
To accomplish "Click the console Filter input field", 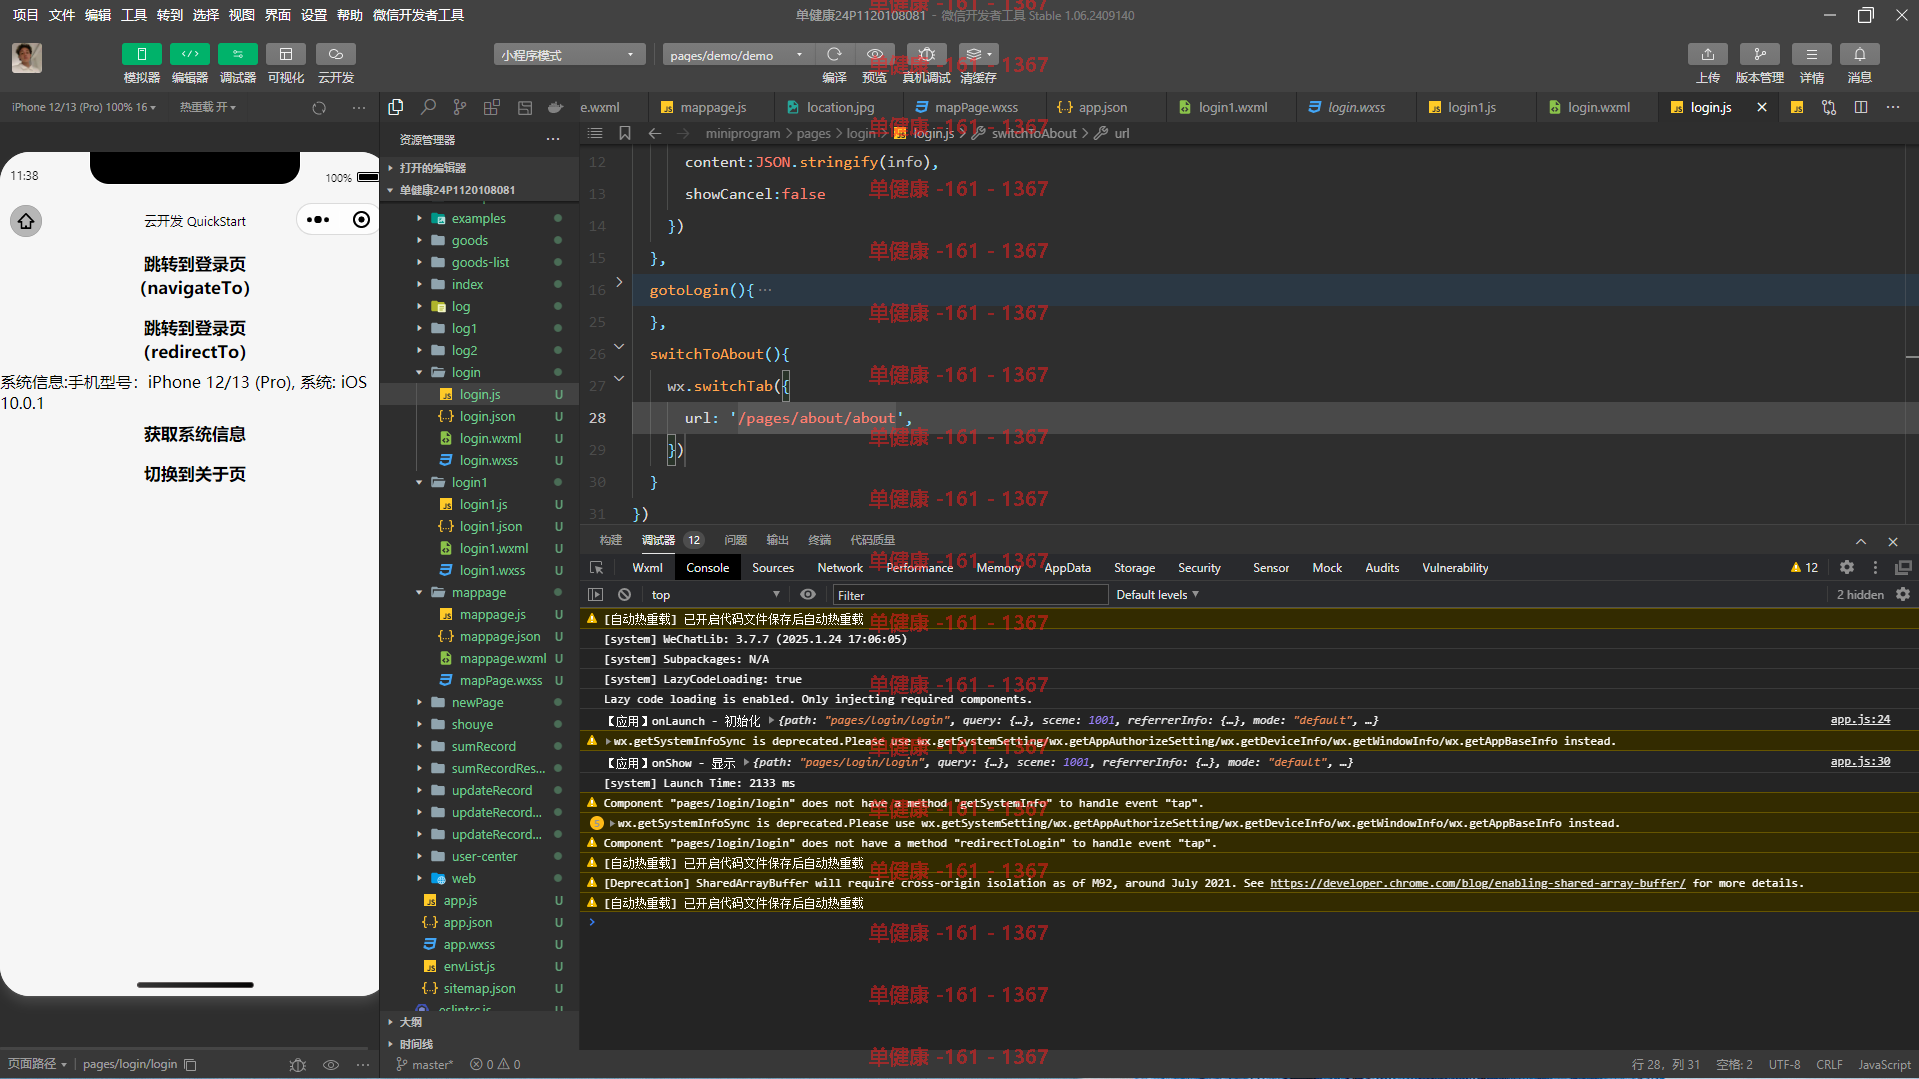I will click(x=970, y=595).
